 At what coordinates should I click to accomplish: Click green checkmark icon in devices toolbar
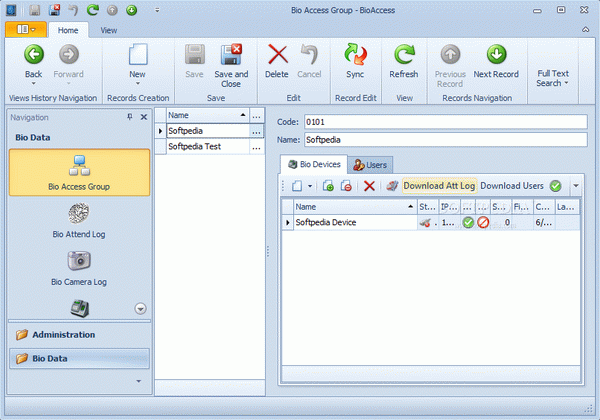pos(555,186)
